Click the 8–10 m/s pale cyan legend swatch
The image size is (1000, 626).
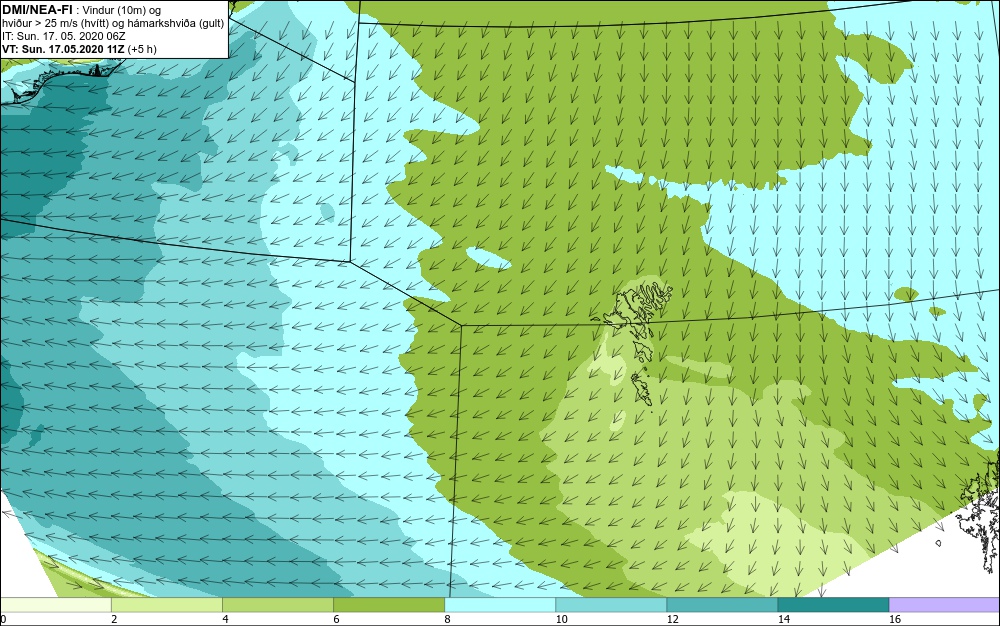pos(499,605)
